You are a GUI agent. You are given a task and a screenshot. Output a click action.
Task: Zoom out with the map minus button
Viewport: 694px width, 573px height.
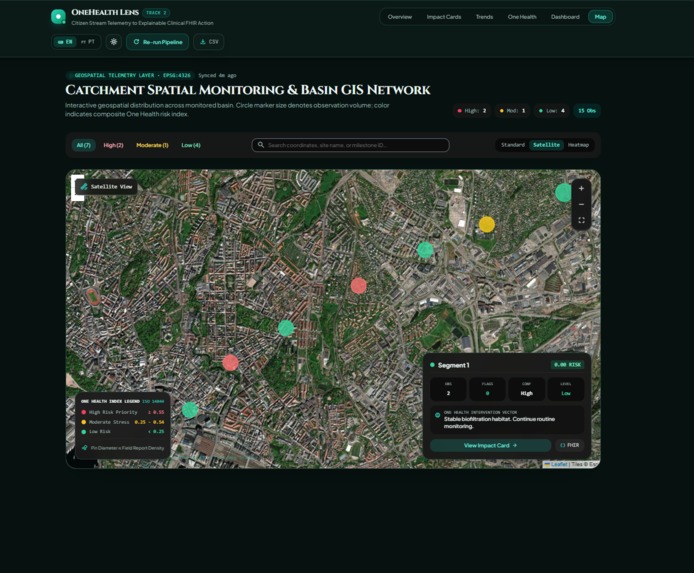click(581, 204)
